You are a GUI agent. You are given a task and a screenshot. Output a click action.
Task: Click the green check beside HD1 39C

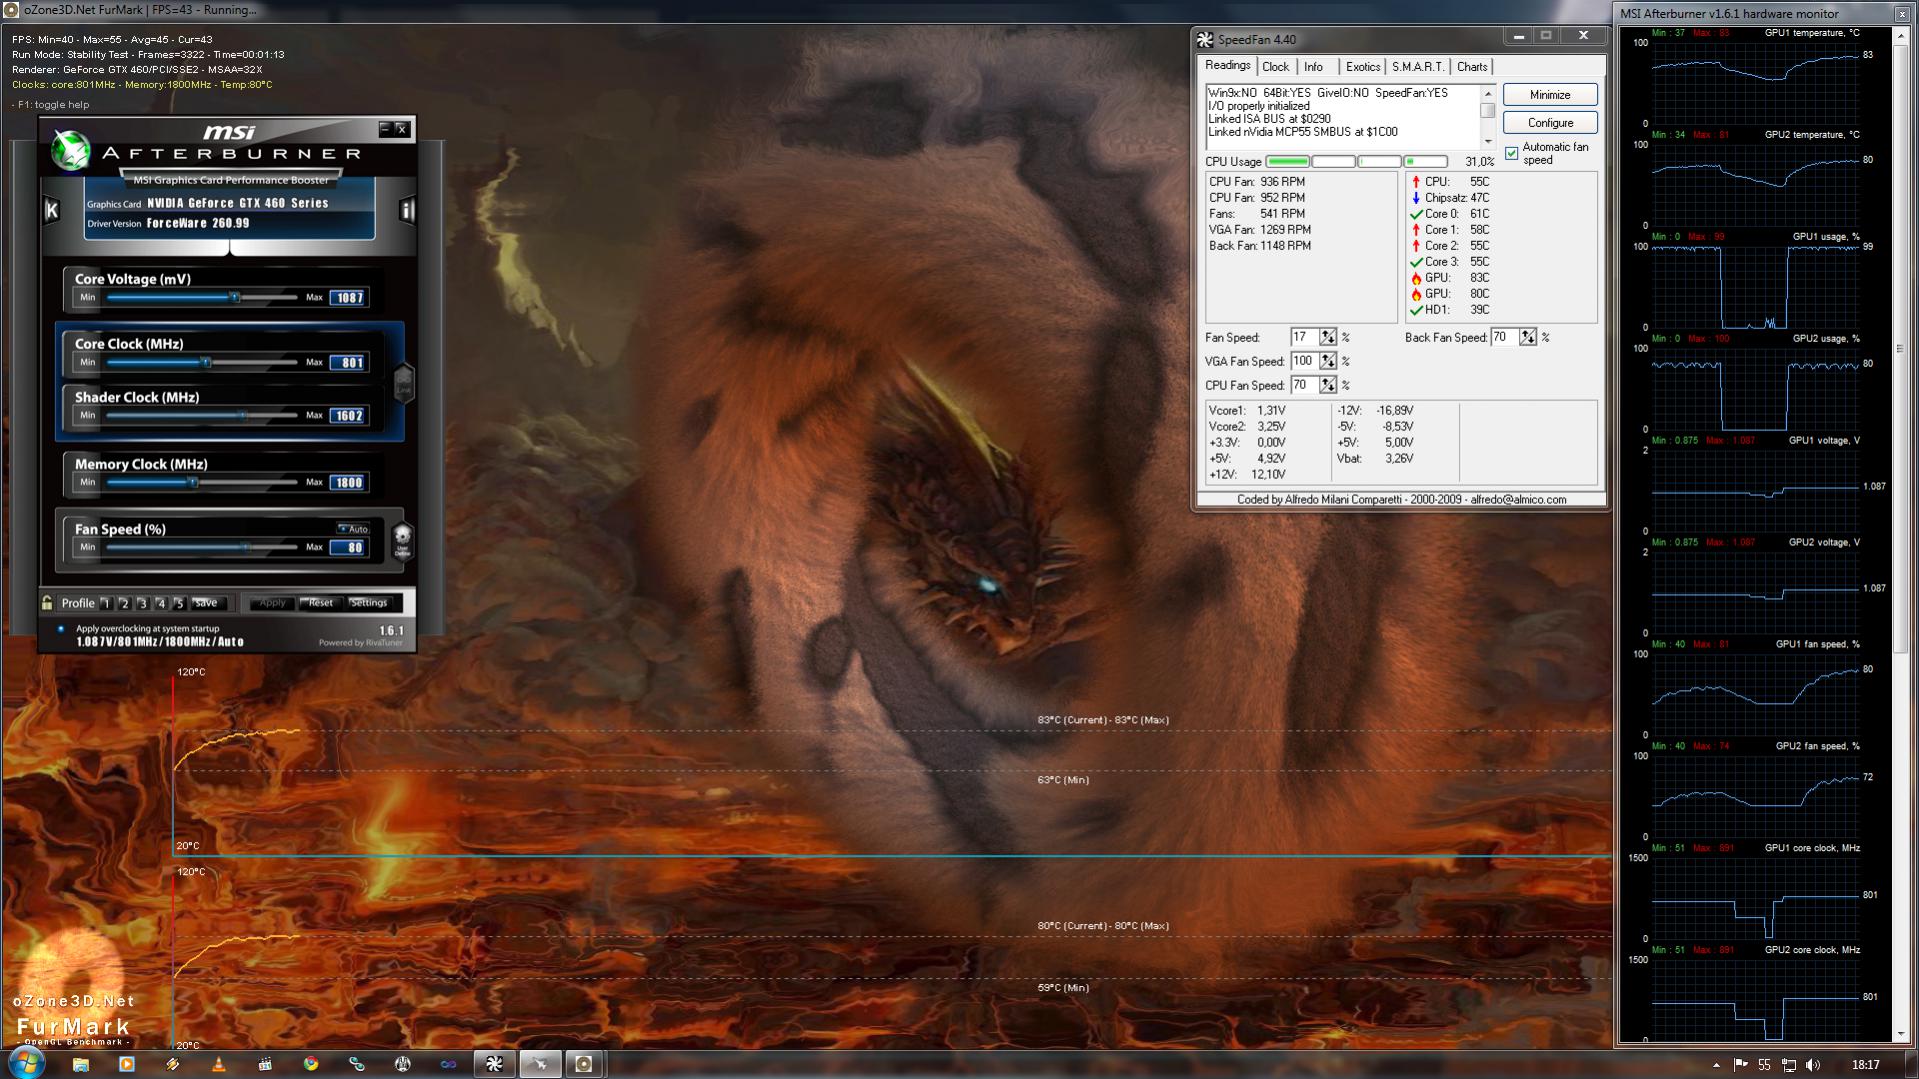coord(1416,310)
